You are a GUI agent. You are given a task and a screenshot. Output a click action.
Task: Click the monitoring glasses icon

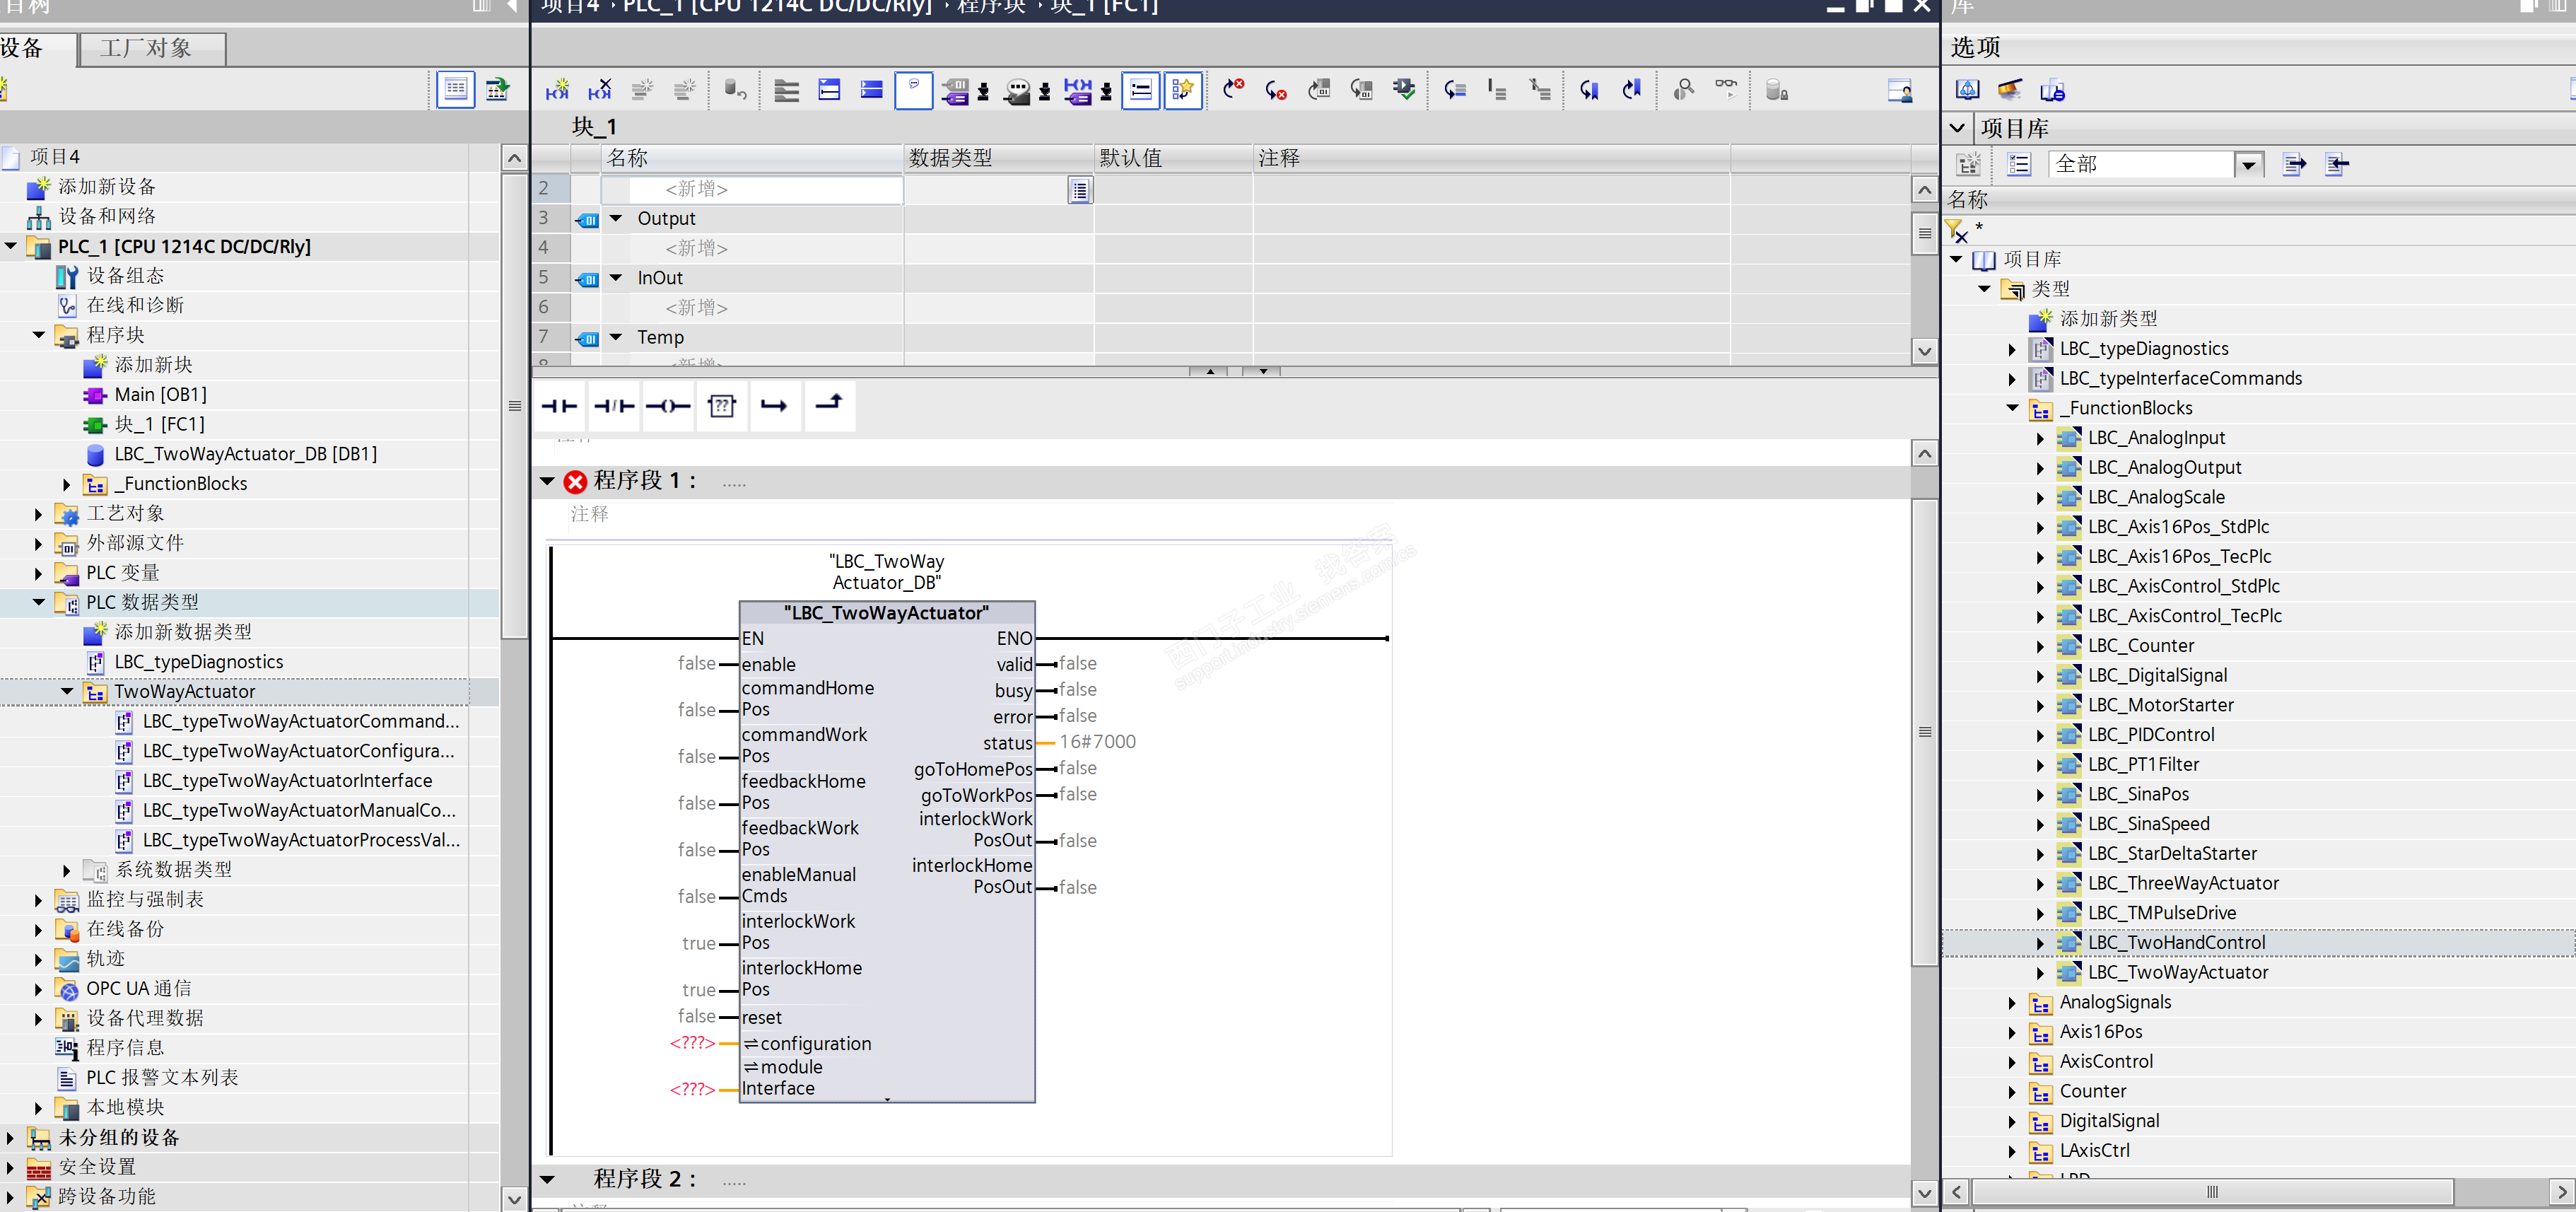tap(1725, 88)
